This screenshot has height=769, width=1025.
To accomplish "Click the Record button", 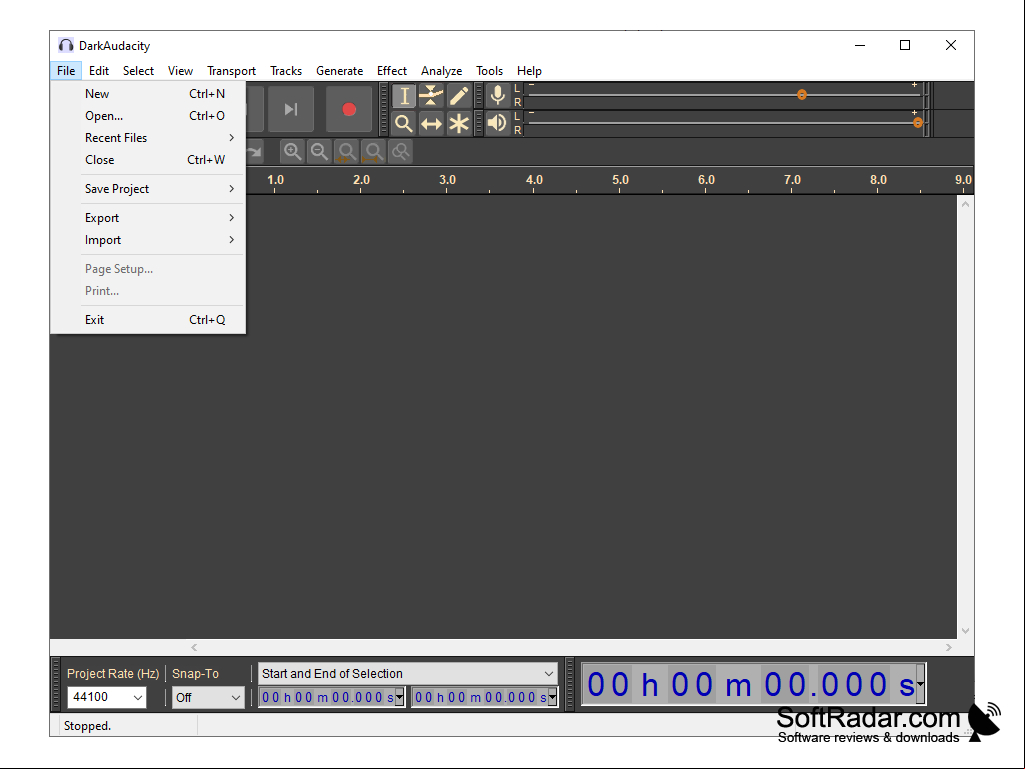I will tap(349, 109).
